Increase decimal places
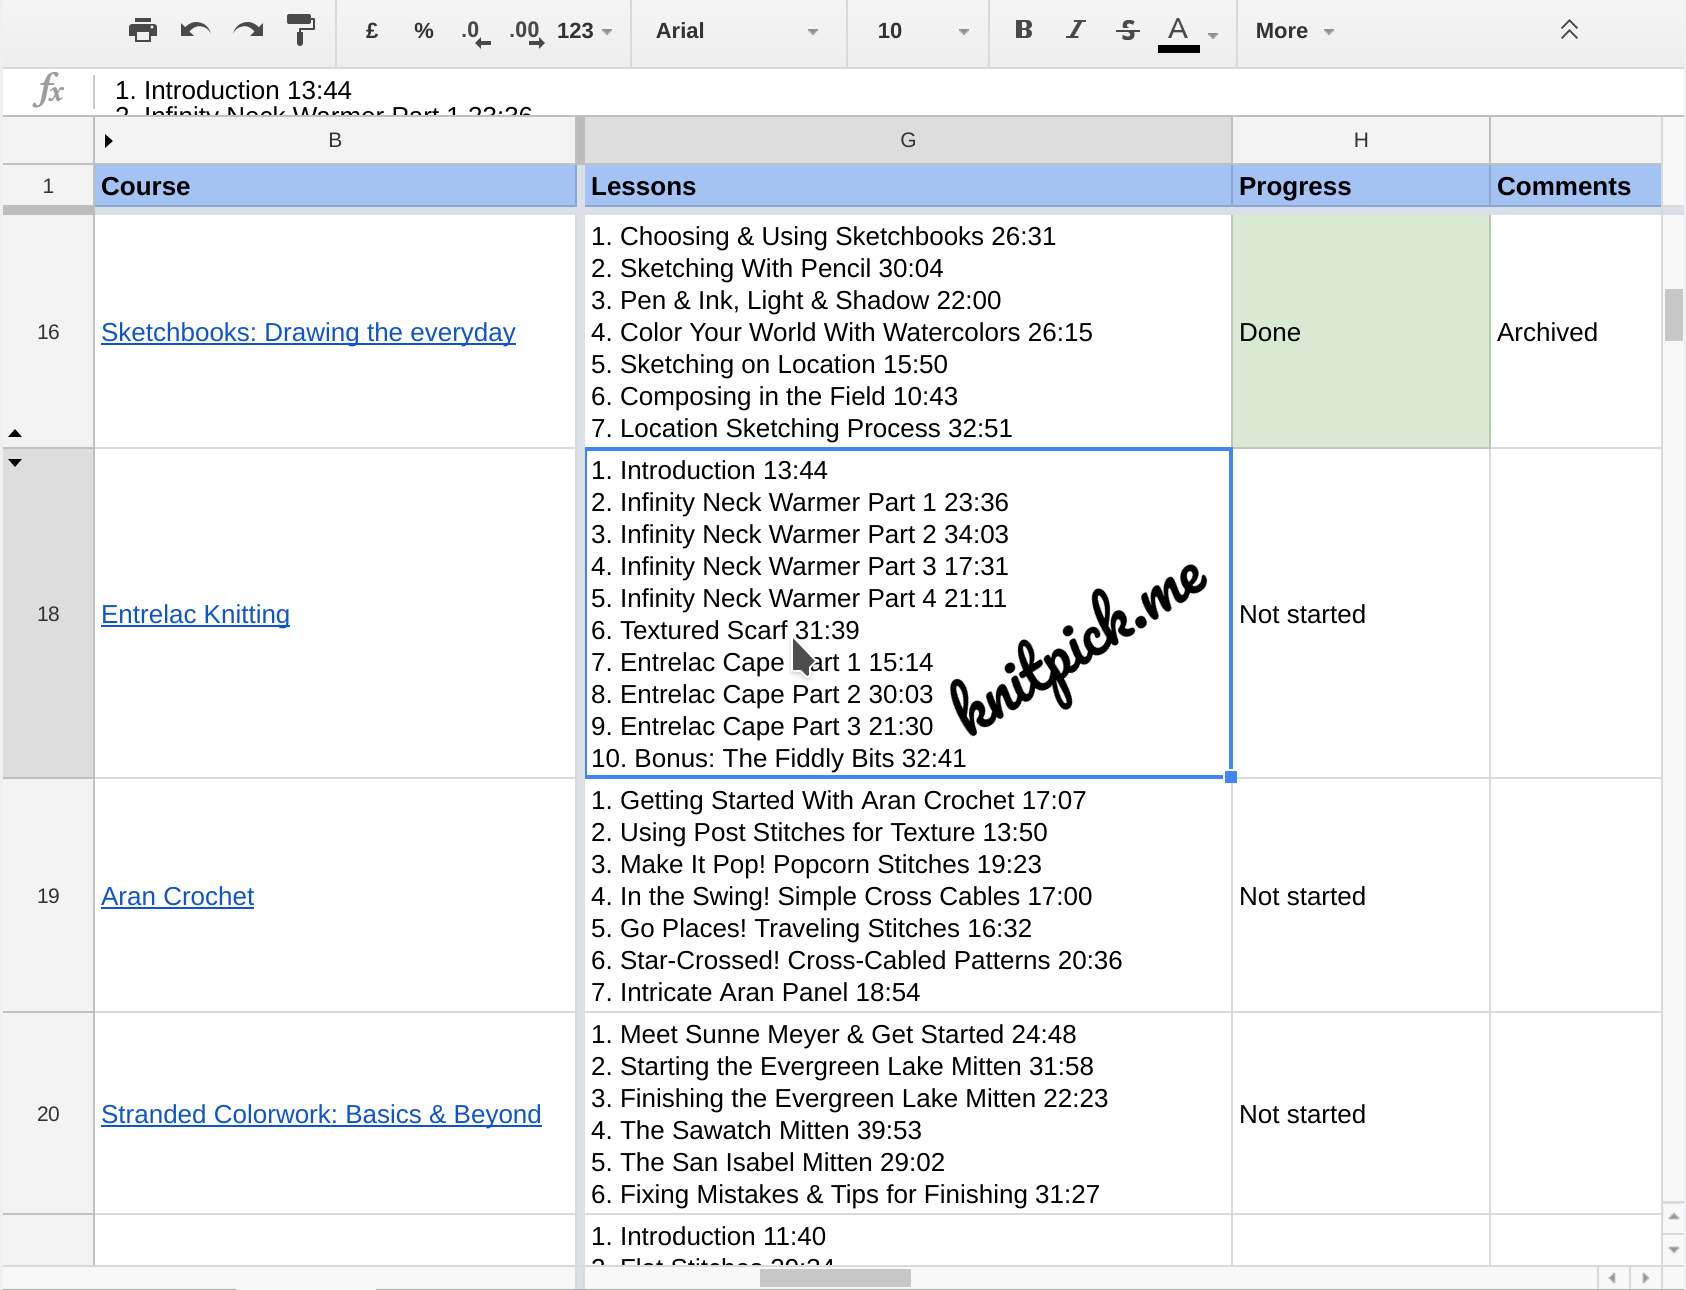Viewport: 1686px width, 1290px height. [x=526, y=32]
